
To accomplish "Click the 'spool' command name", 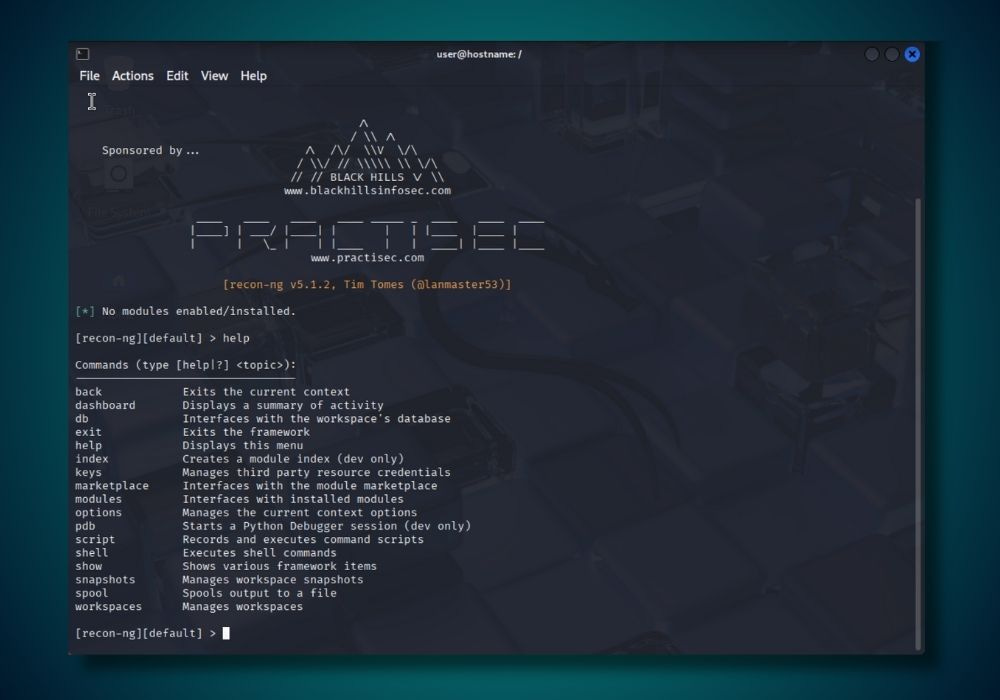I will click(92, 593).
